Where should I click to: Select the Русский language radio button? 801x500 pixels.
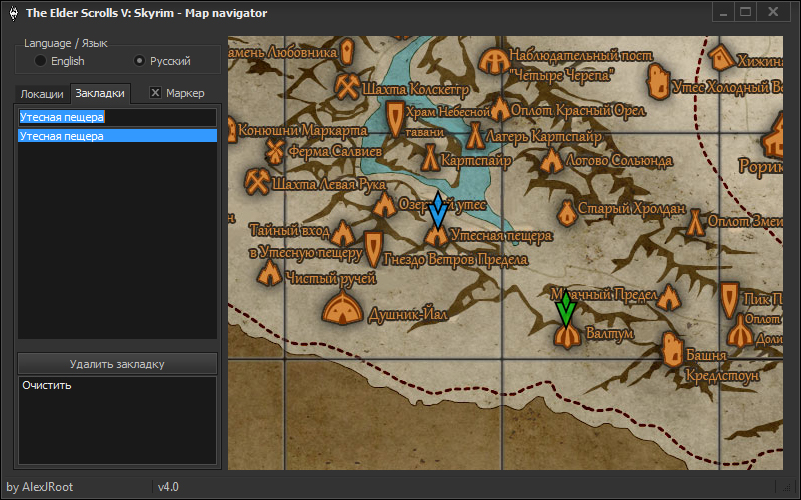tap(139, 61)
